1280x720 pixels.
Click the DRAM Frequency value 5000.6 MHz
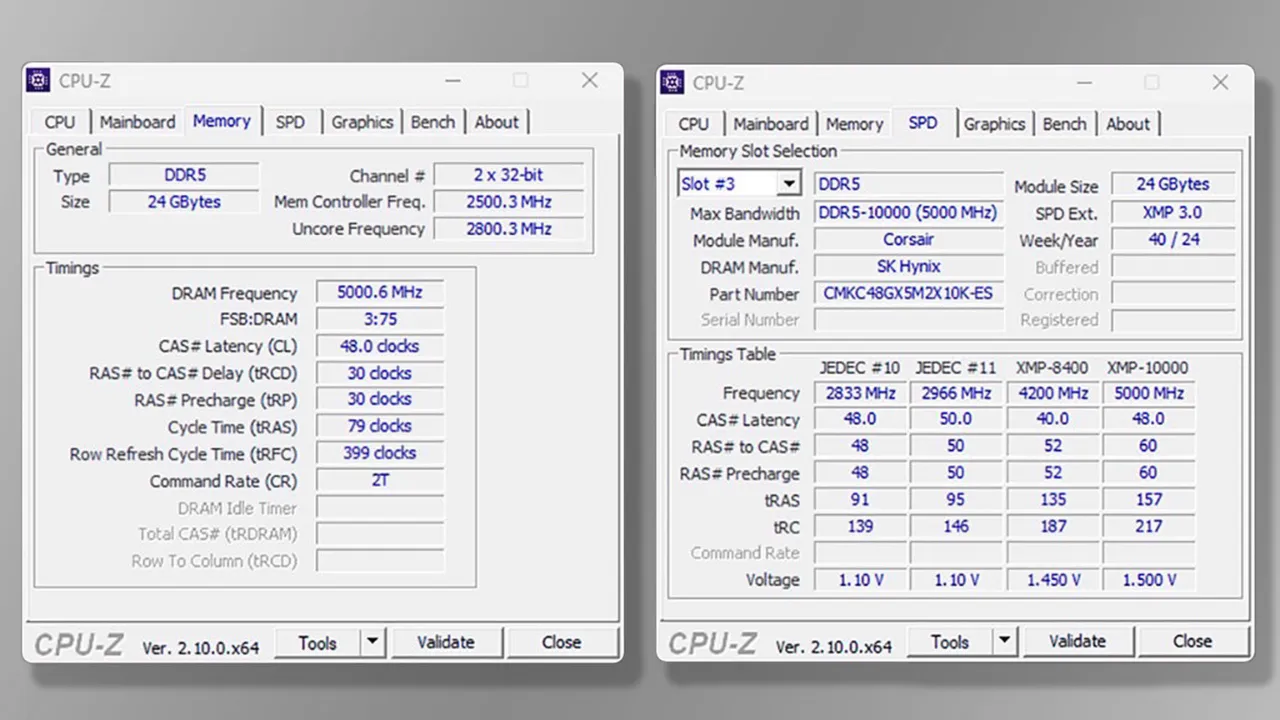(x=380, y=292)
